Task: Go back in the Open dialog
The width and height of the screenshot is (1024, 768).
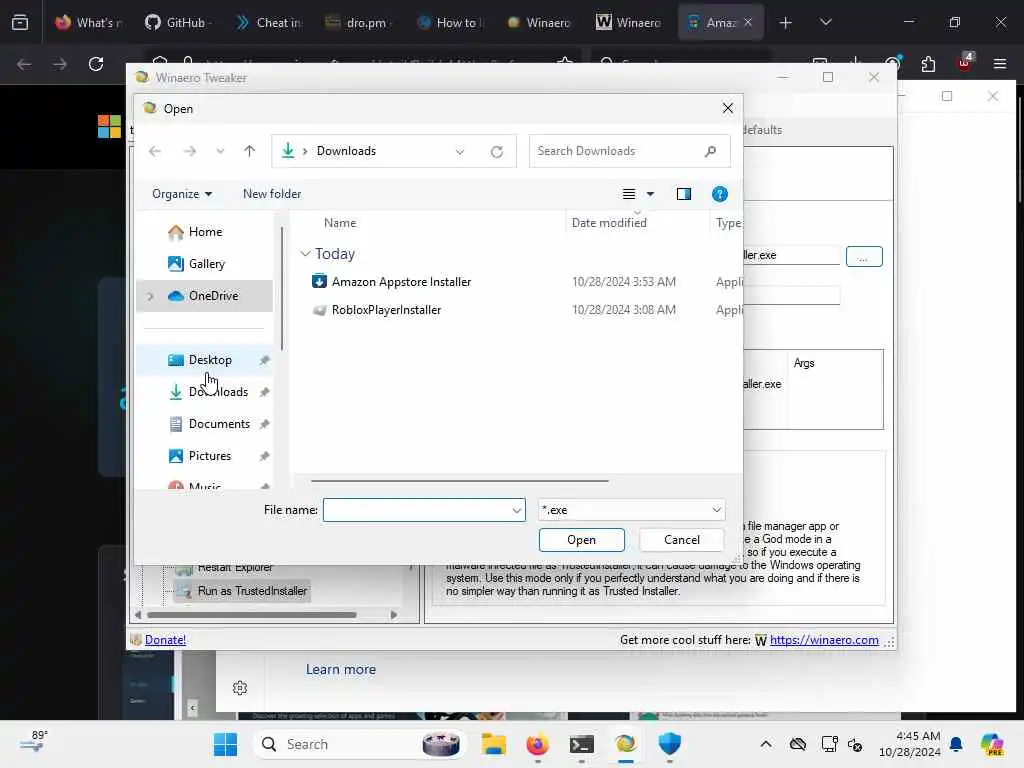Action: tap(155, 152)
